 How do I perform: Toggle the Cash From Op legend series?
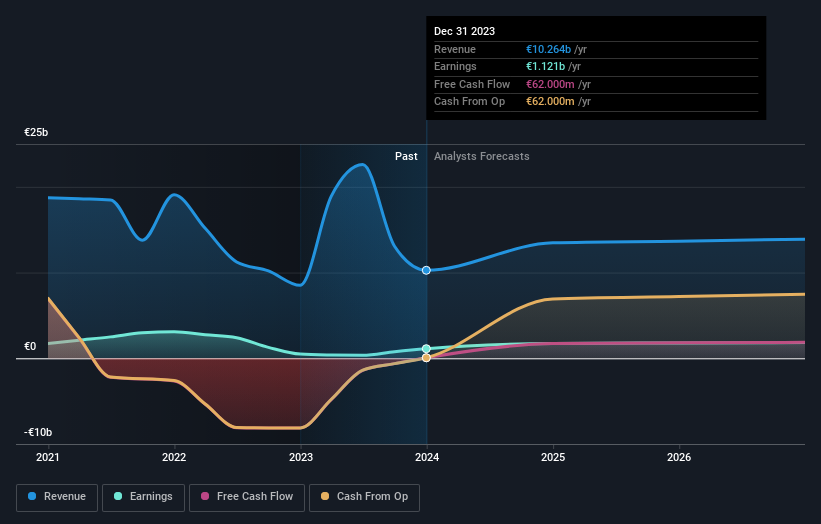point(364,497)
